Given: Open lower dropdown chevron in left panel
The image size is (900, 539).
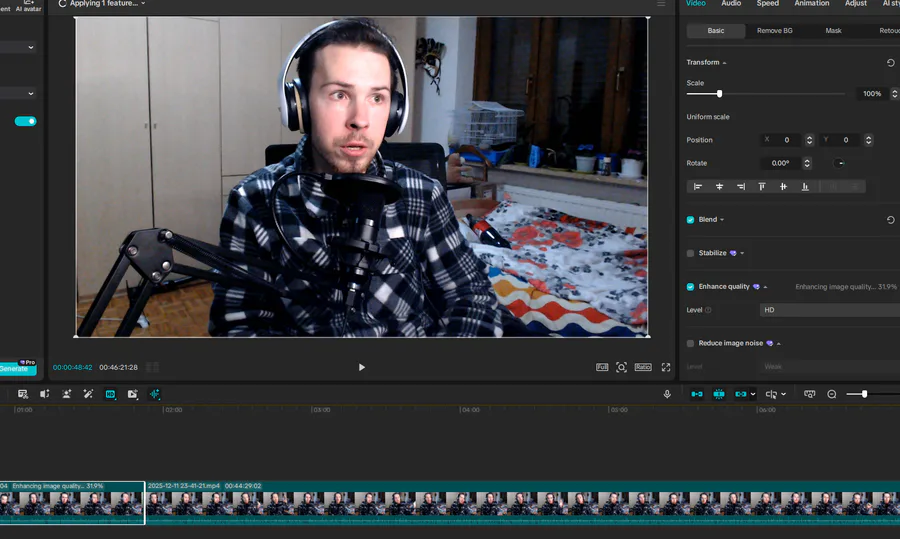Looking at the screenshot, I should pyautogui.click(x=31, y=94).
